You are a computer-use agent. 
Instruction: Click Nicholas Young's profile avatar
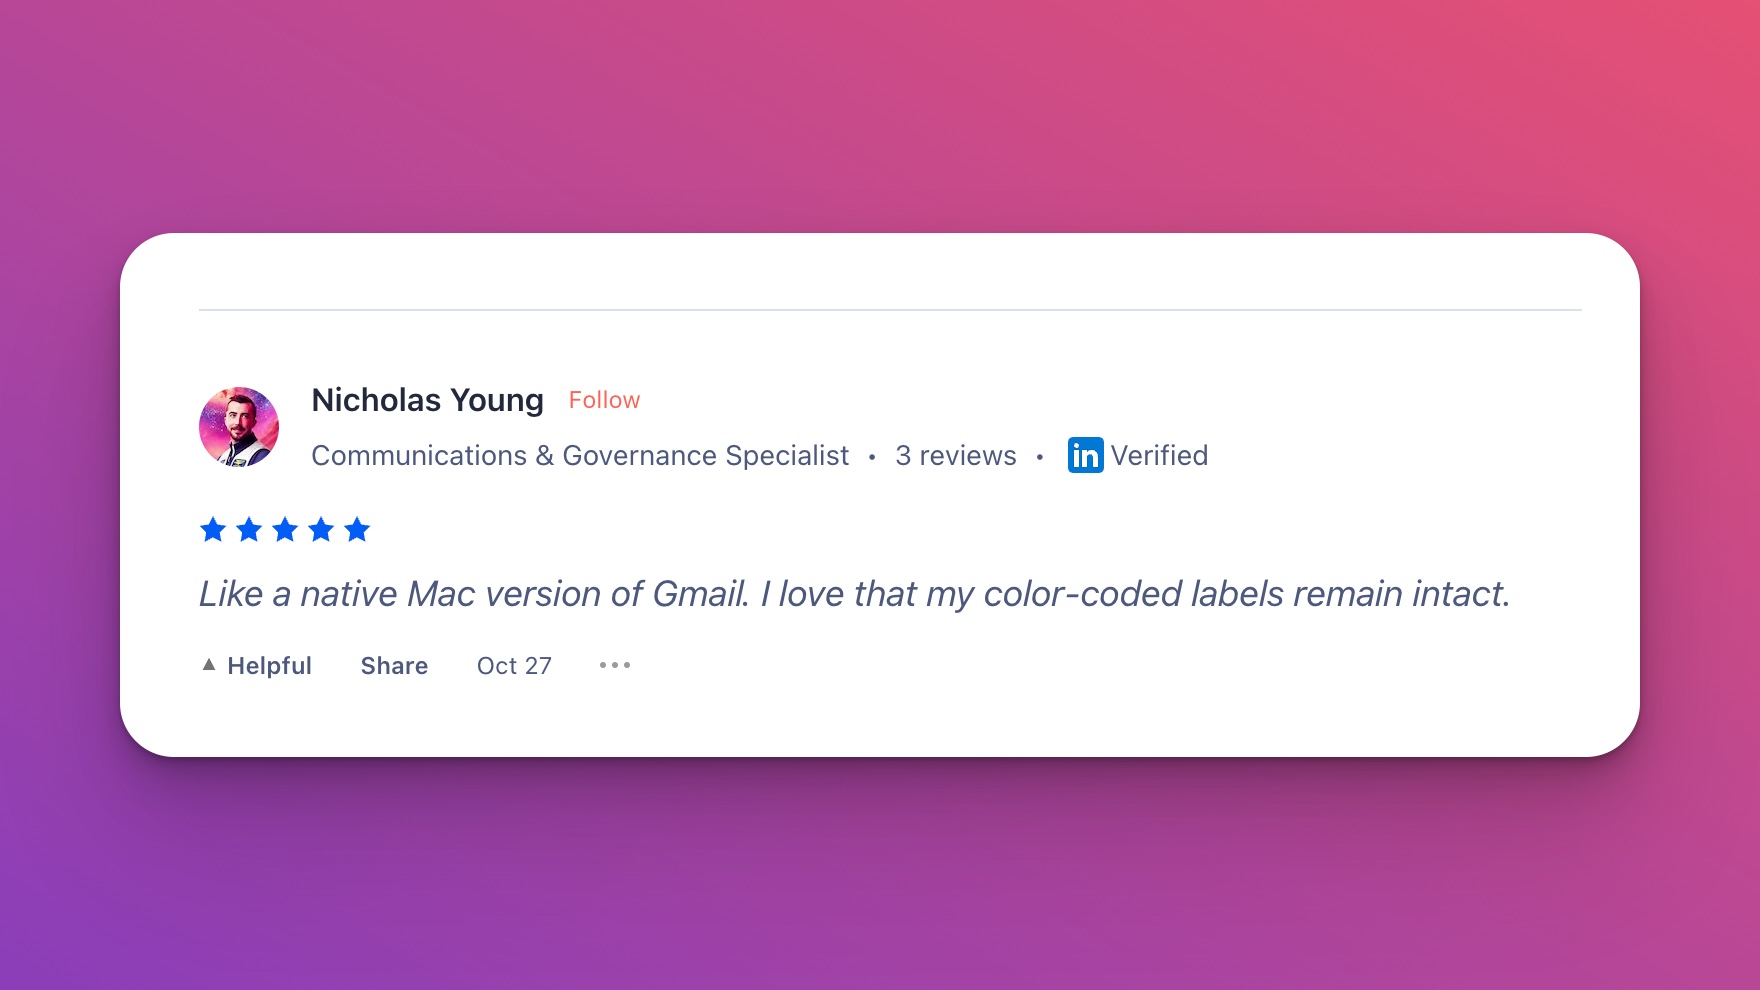click(239, 427)
